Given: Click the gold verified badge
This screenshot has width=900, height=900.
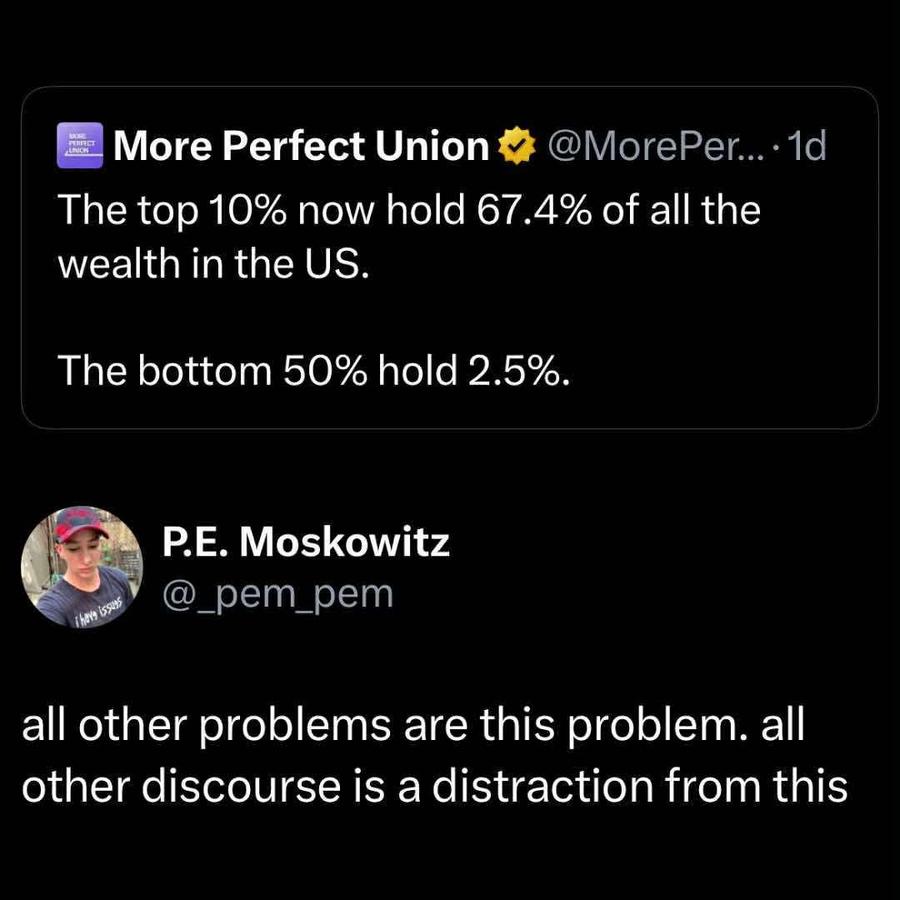Looking at the screenshot, I should (515, 147).
